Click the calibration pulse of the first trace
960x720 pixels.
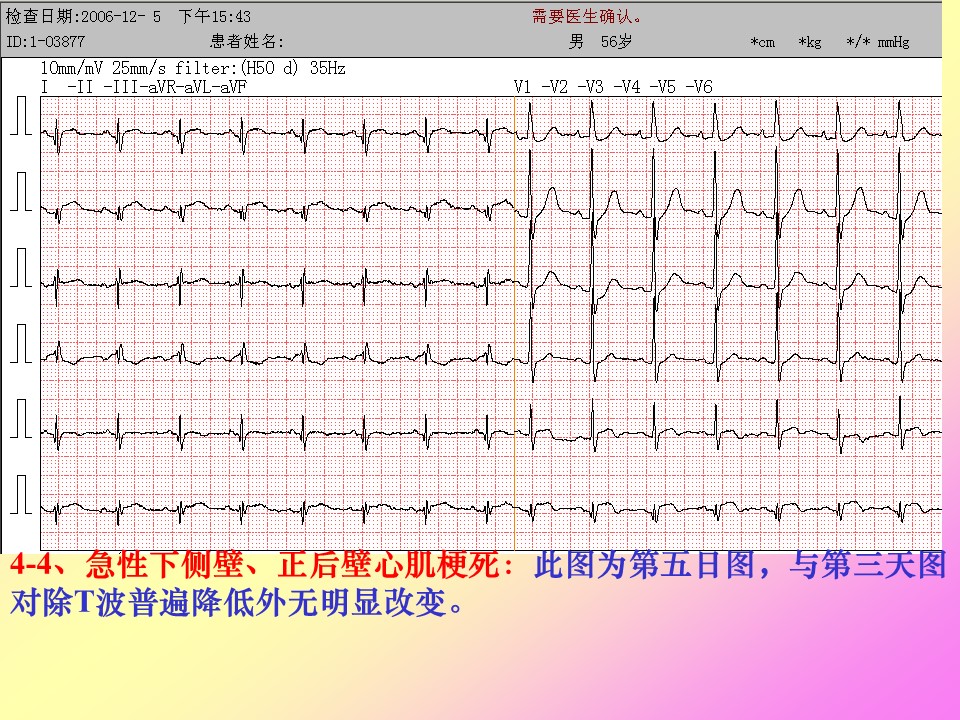(x=21, y=116)
